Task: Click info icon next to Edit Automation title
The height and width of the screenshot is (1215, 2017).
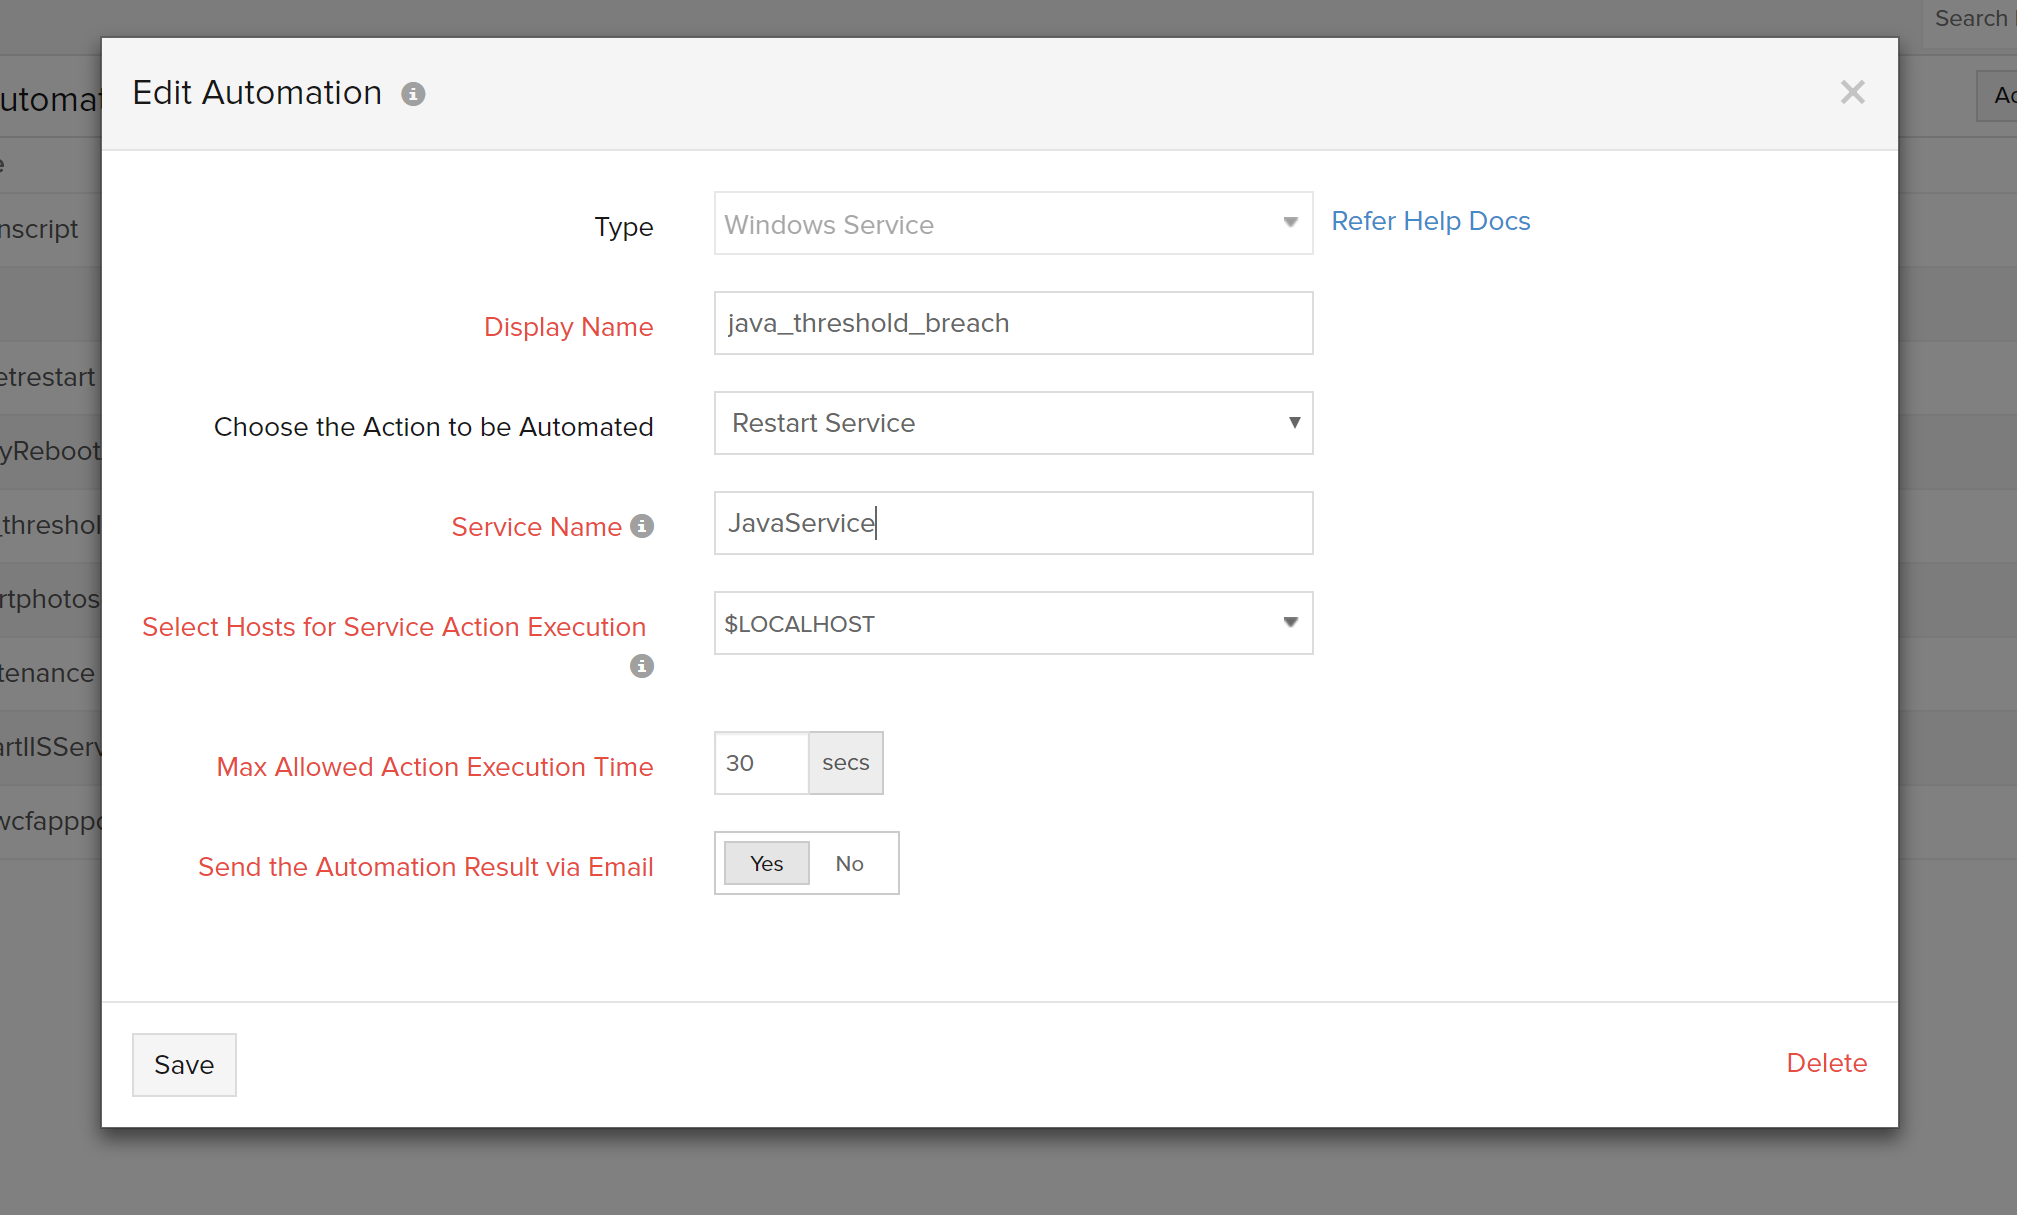Action: click(413, 94)
